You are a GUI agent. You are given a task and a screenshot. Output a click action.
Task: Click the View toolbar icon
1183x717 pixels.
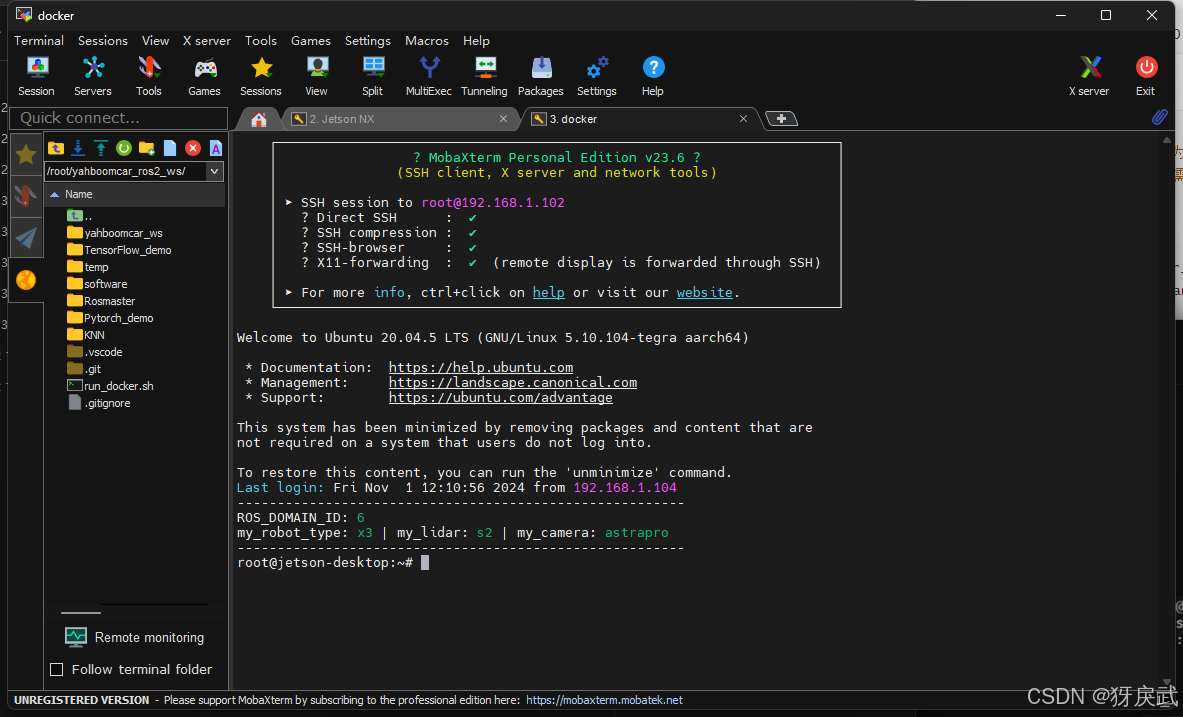click(x=317, y=76)
